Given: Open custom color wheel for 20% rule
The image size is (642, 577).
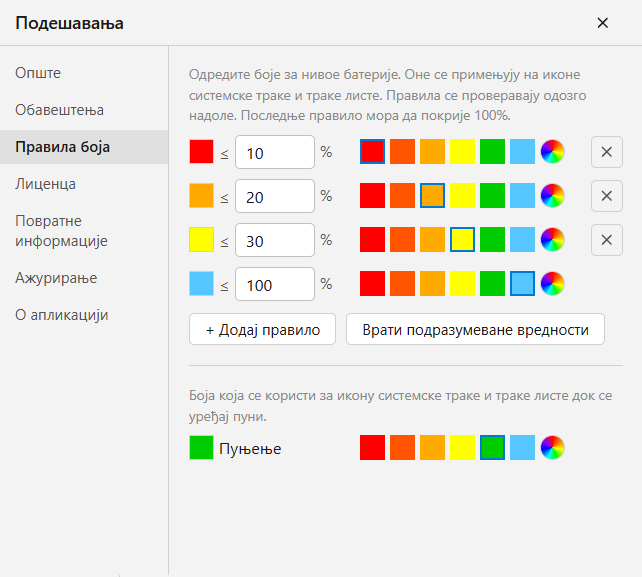Looking at the screenshot, I should click(552, 195).
